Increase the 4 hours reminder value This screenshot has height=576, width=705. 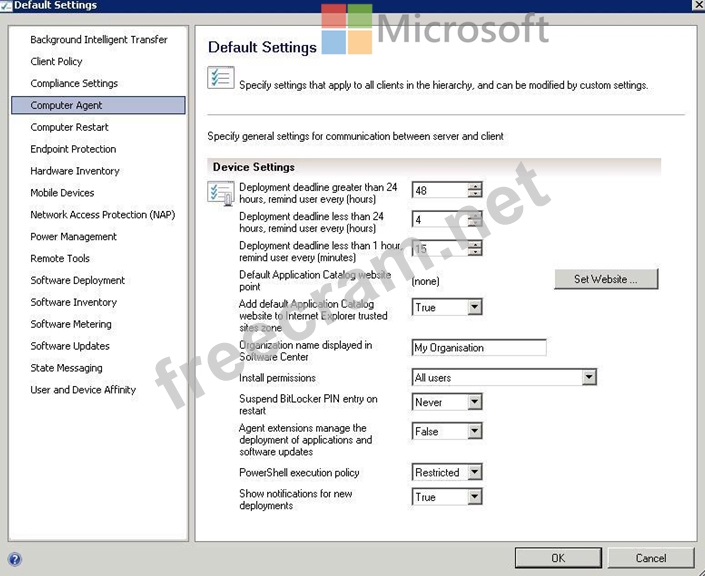[x=475, y=215]
